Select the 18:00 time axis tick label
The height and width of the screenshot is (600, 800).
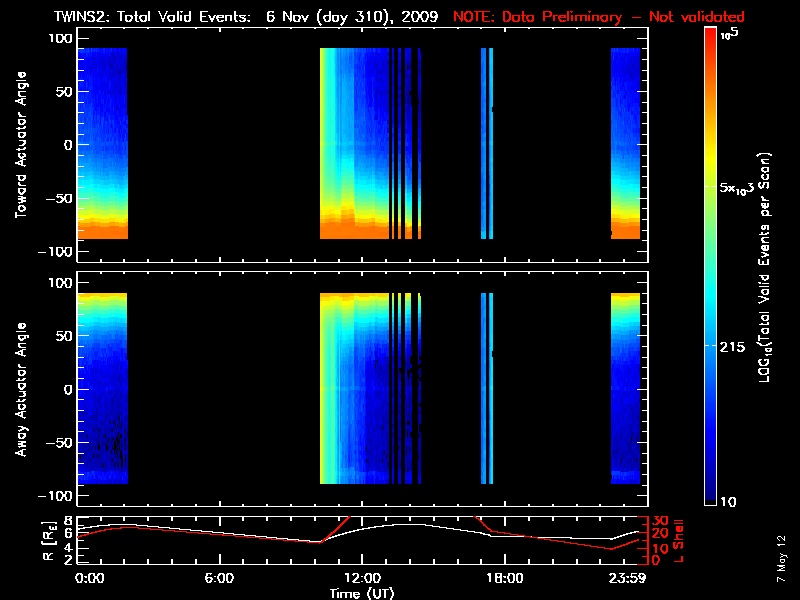pos(504,579)
